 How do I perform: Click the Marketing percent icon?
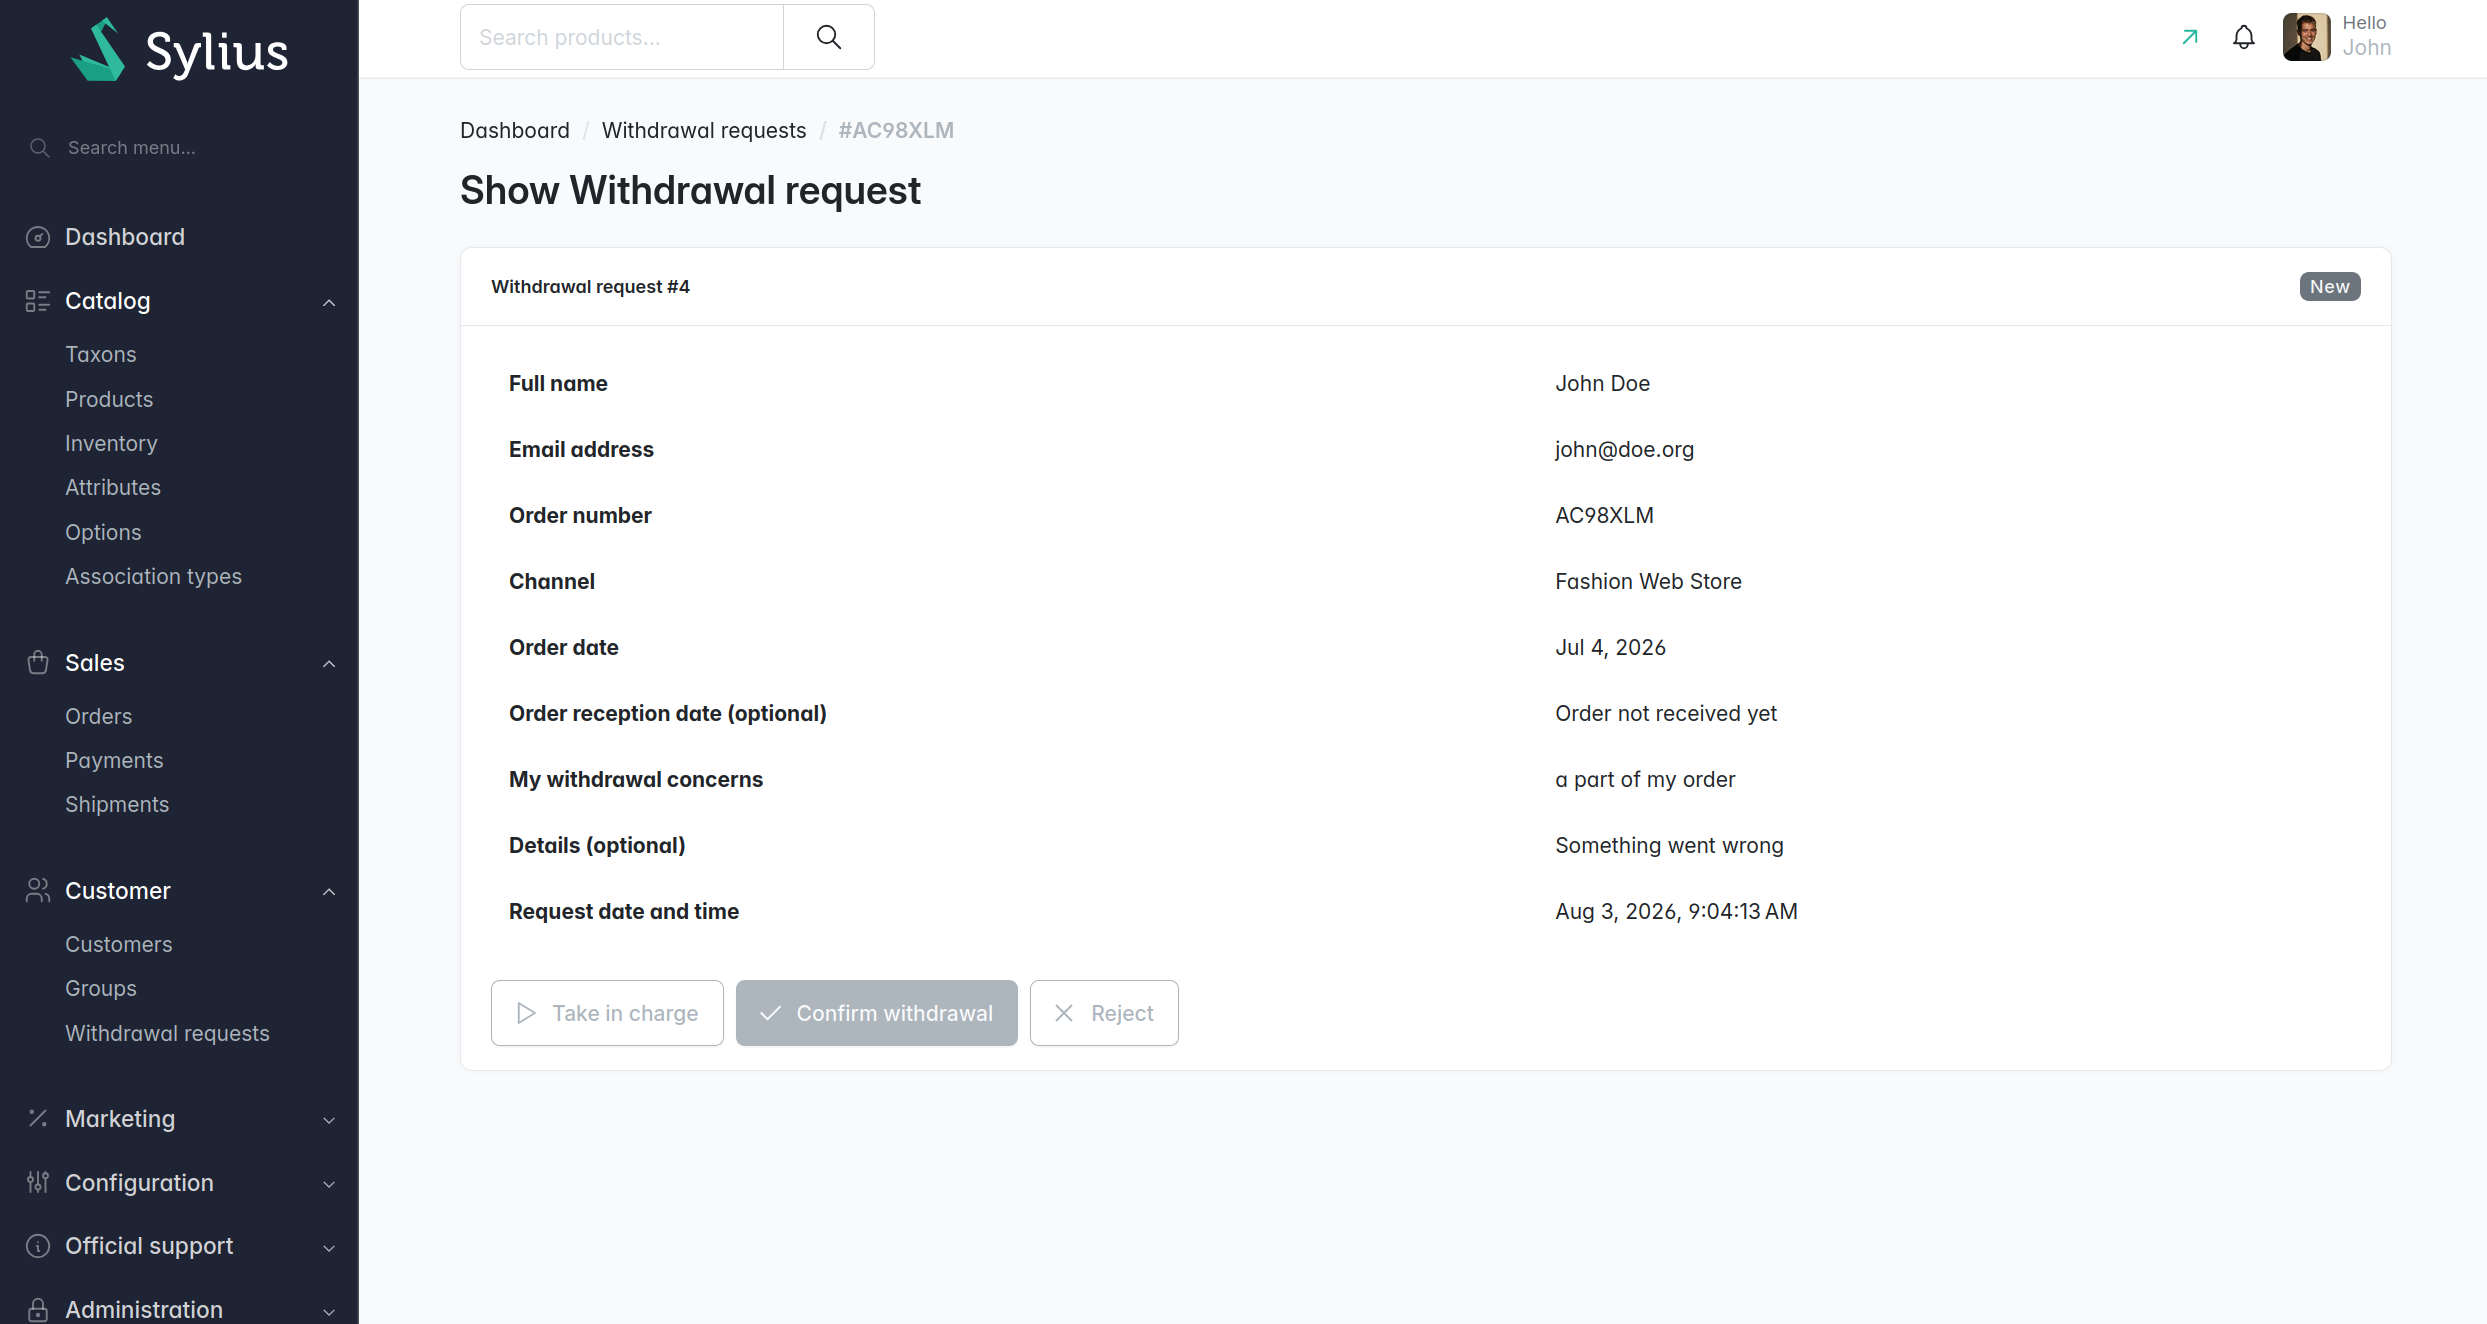tap(38, 1119)
